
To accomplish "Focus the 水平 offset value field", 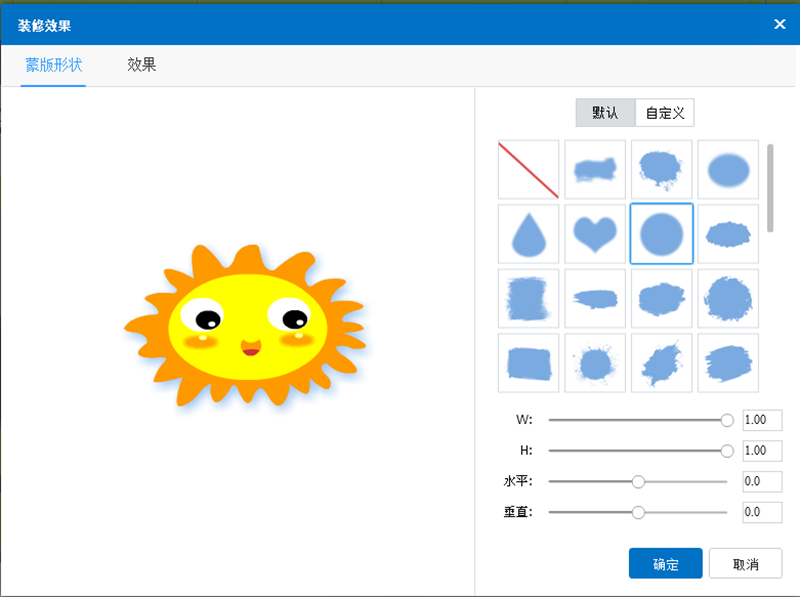I will (762, 482).
